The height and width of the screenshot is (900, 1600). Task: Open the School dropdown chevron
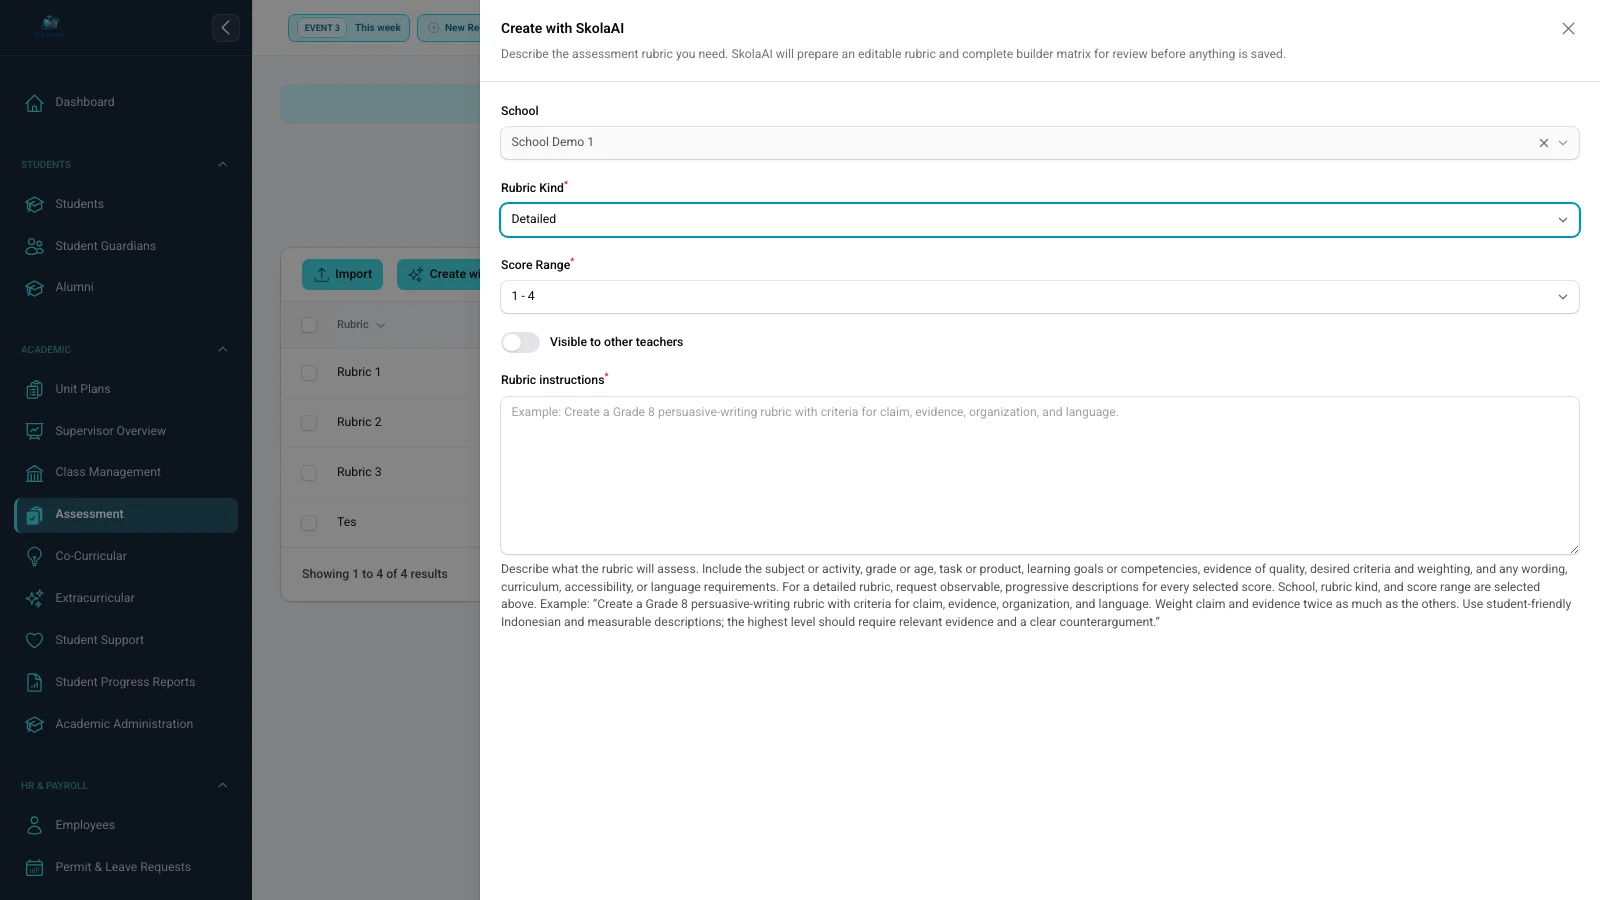point(1563,143)
